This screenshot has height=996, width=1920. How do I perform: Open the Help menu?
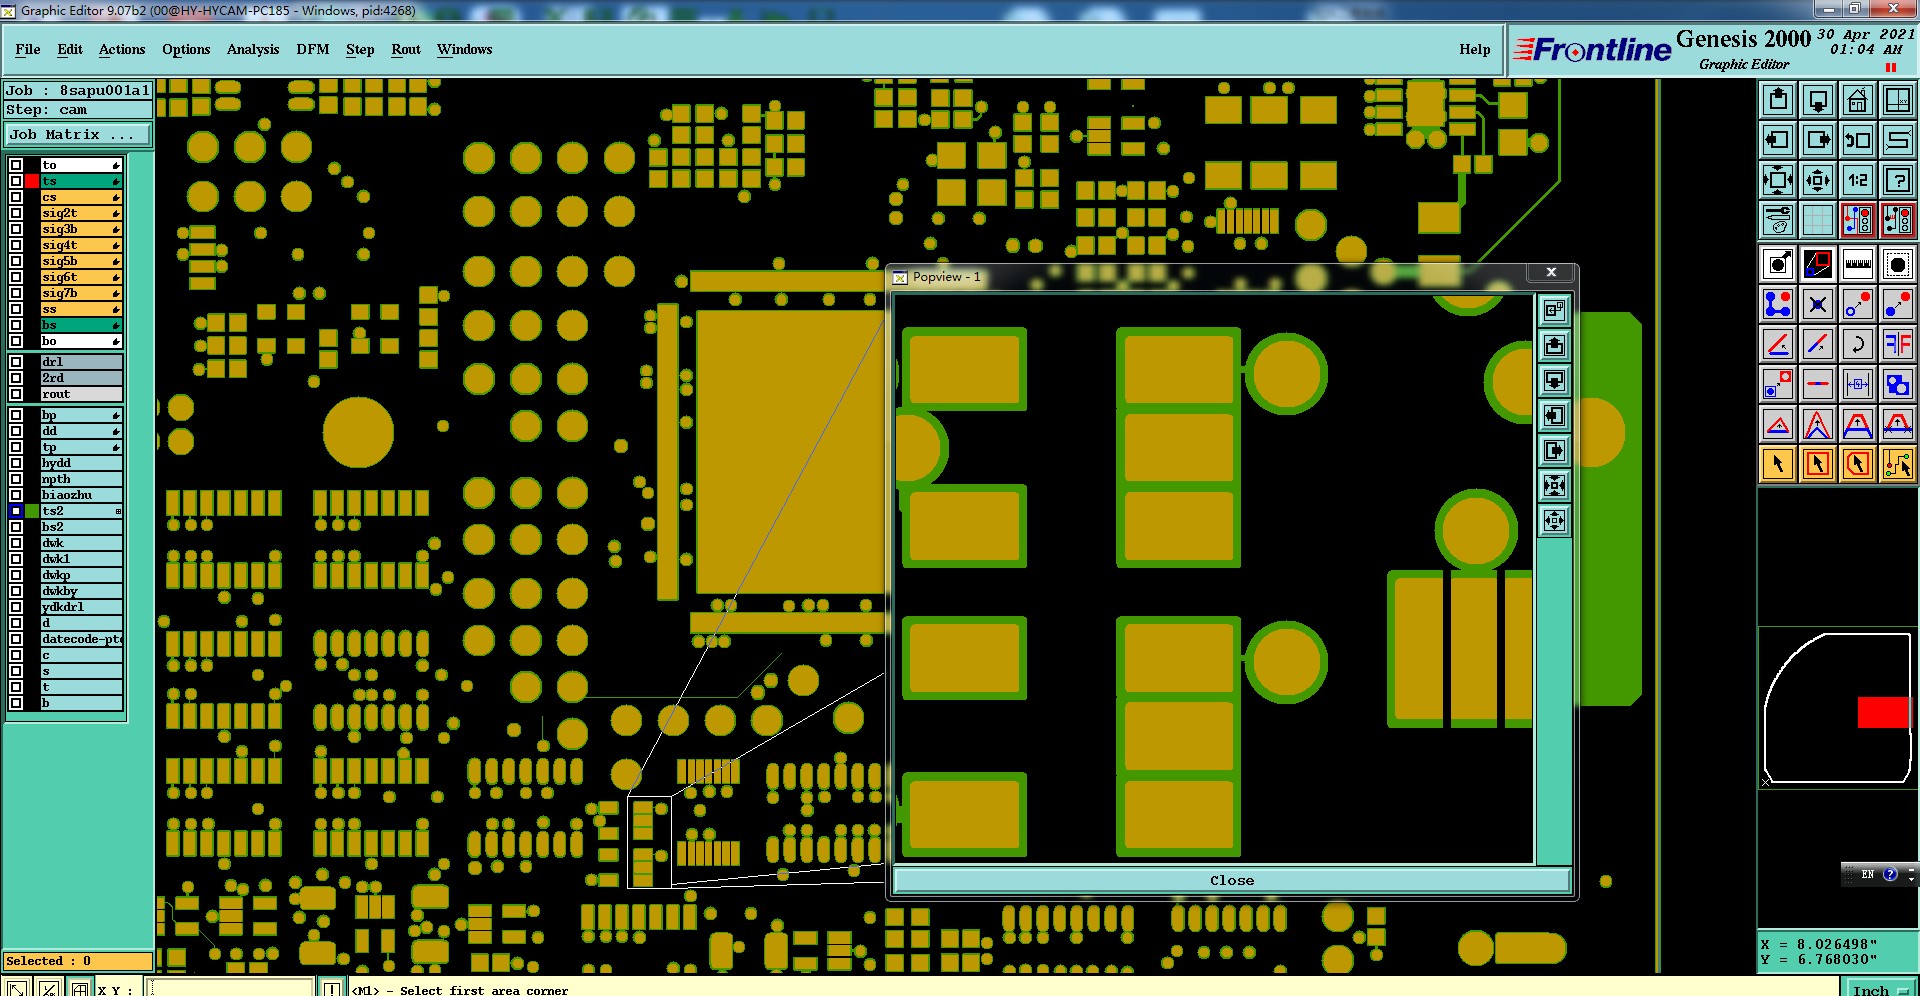pos(1475,49)
